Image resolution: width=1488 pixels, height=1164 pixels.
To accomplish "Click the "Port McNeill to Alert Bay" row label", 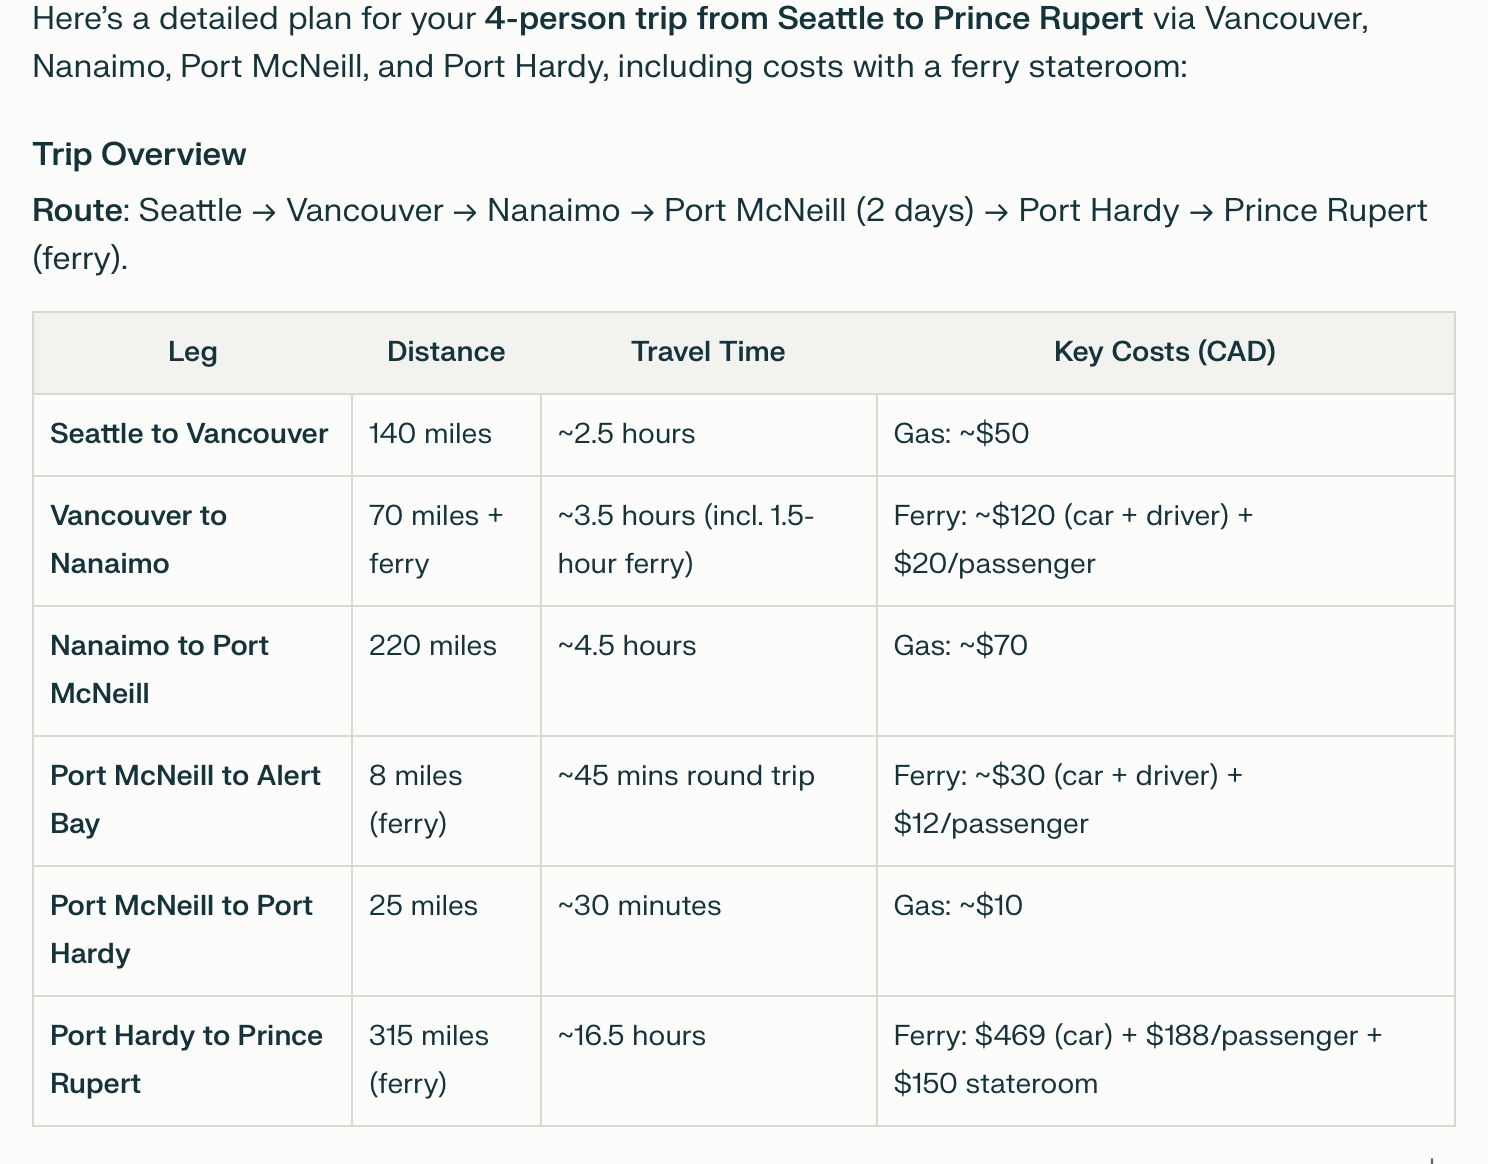I will (185, 799).
